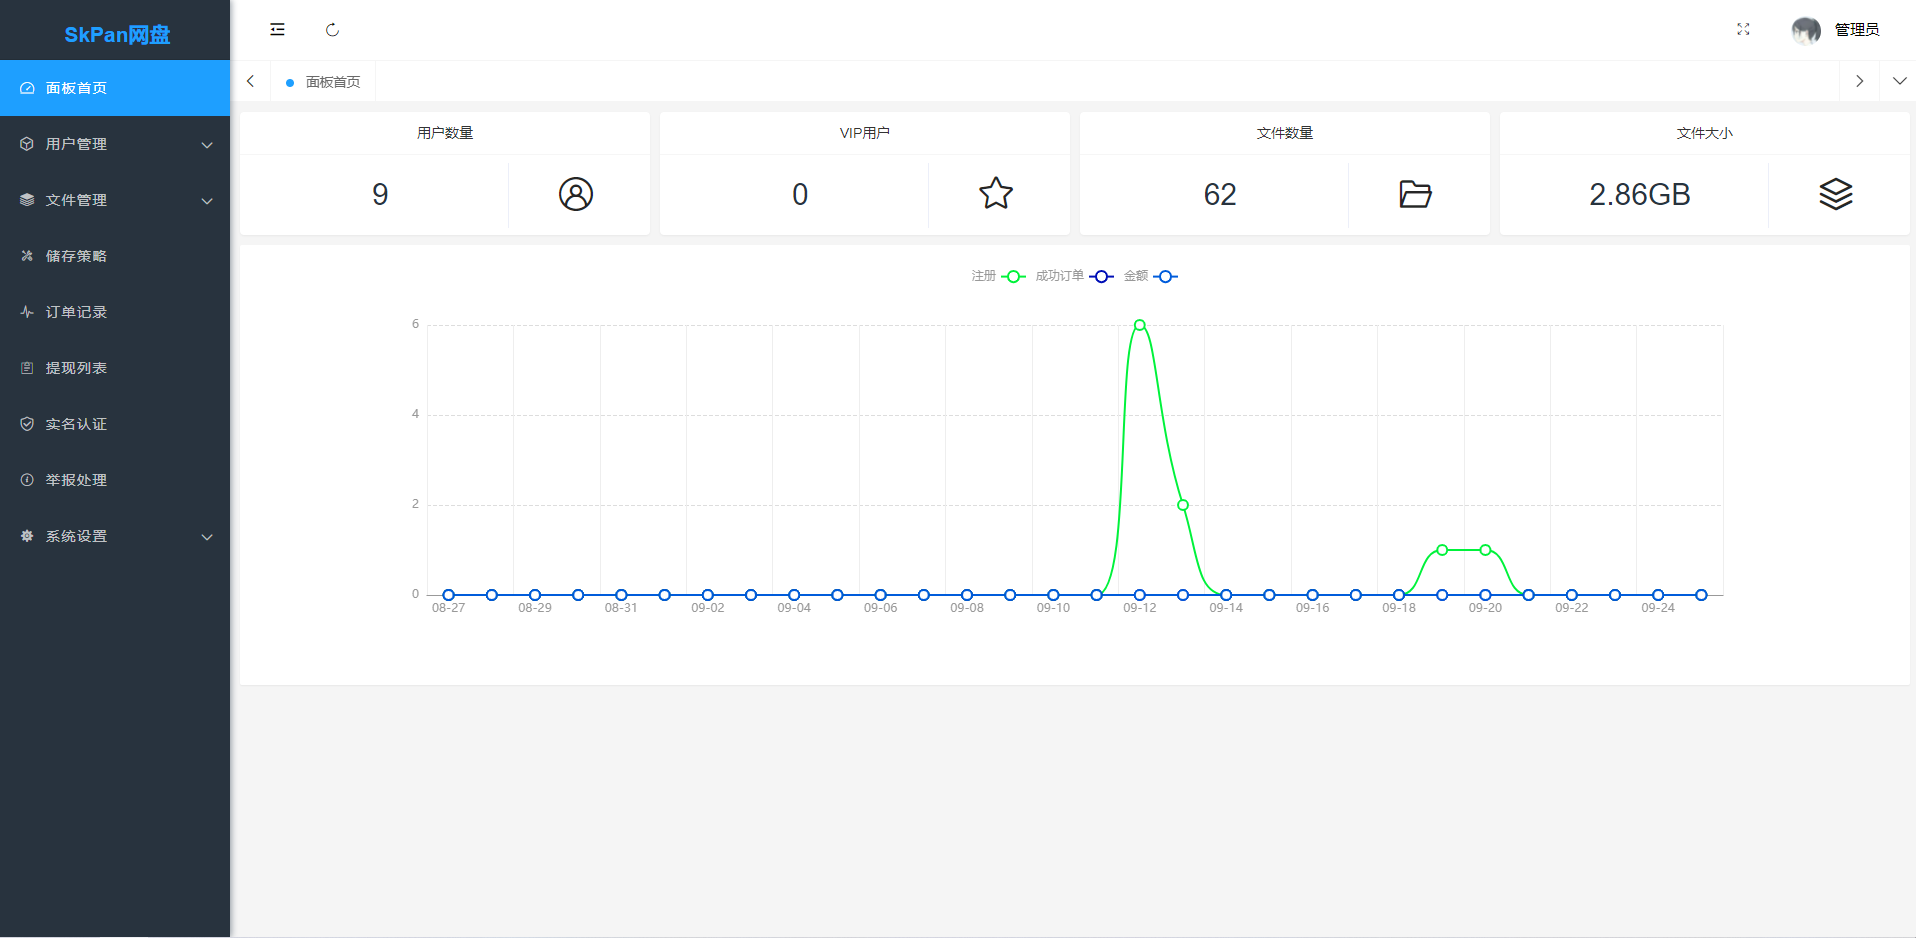Click the 订单记录 pulse icon
Screen dimensions: 1916x938
point(27,312)
